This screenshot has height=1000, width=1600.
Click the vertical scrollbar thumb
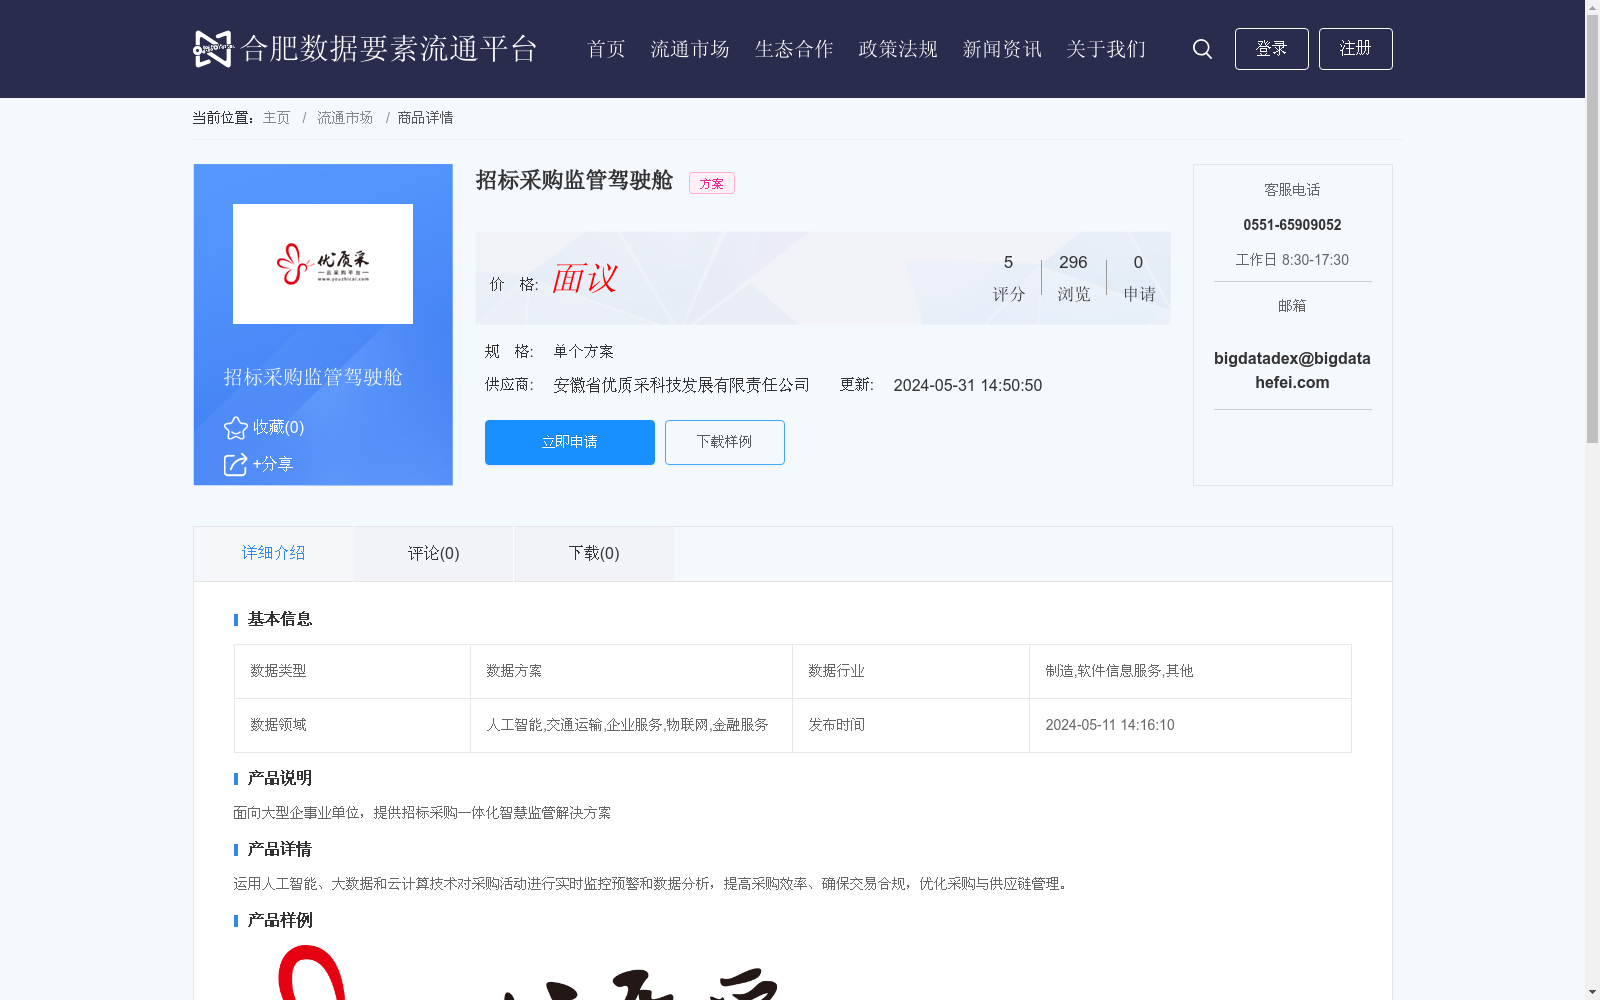(x=1592, y=229)
